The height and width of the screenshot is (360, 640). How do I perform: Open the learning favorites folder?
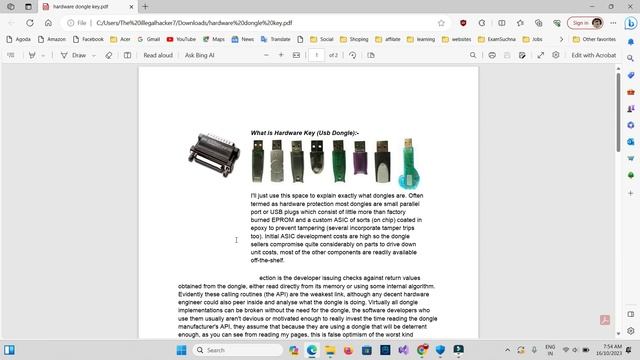[x=420, y=39]
